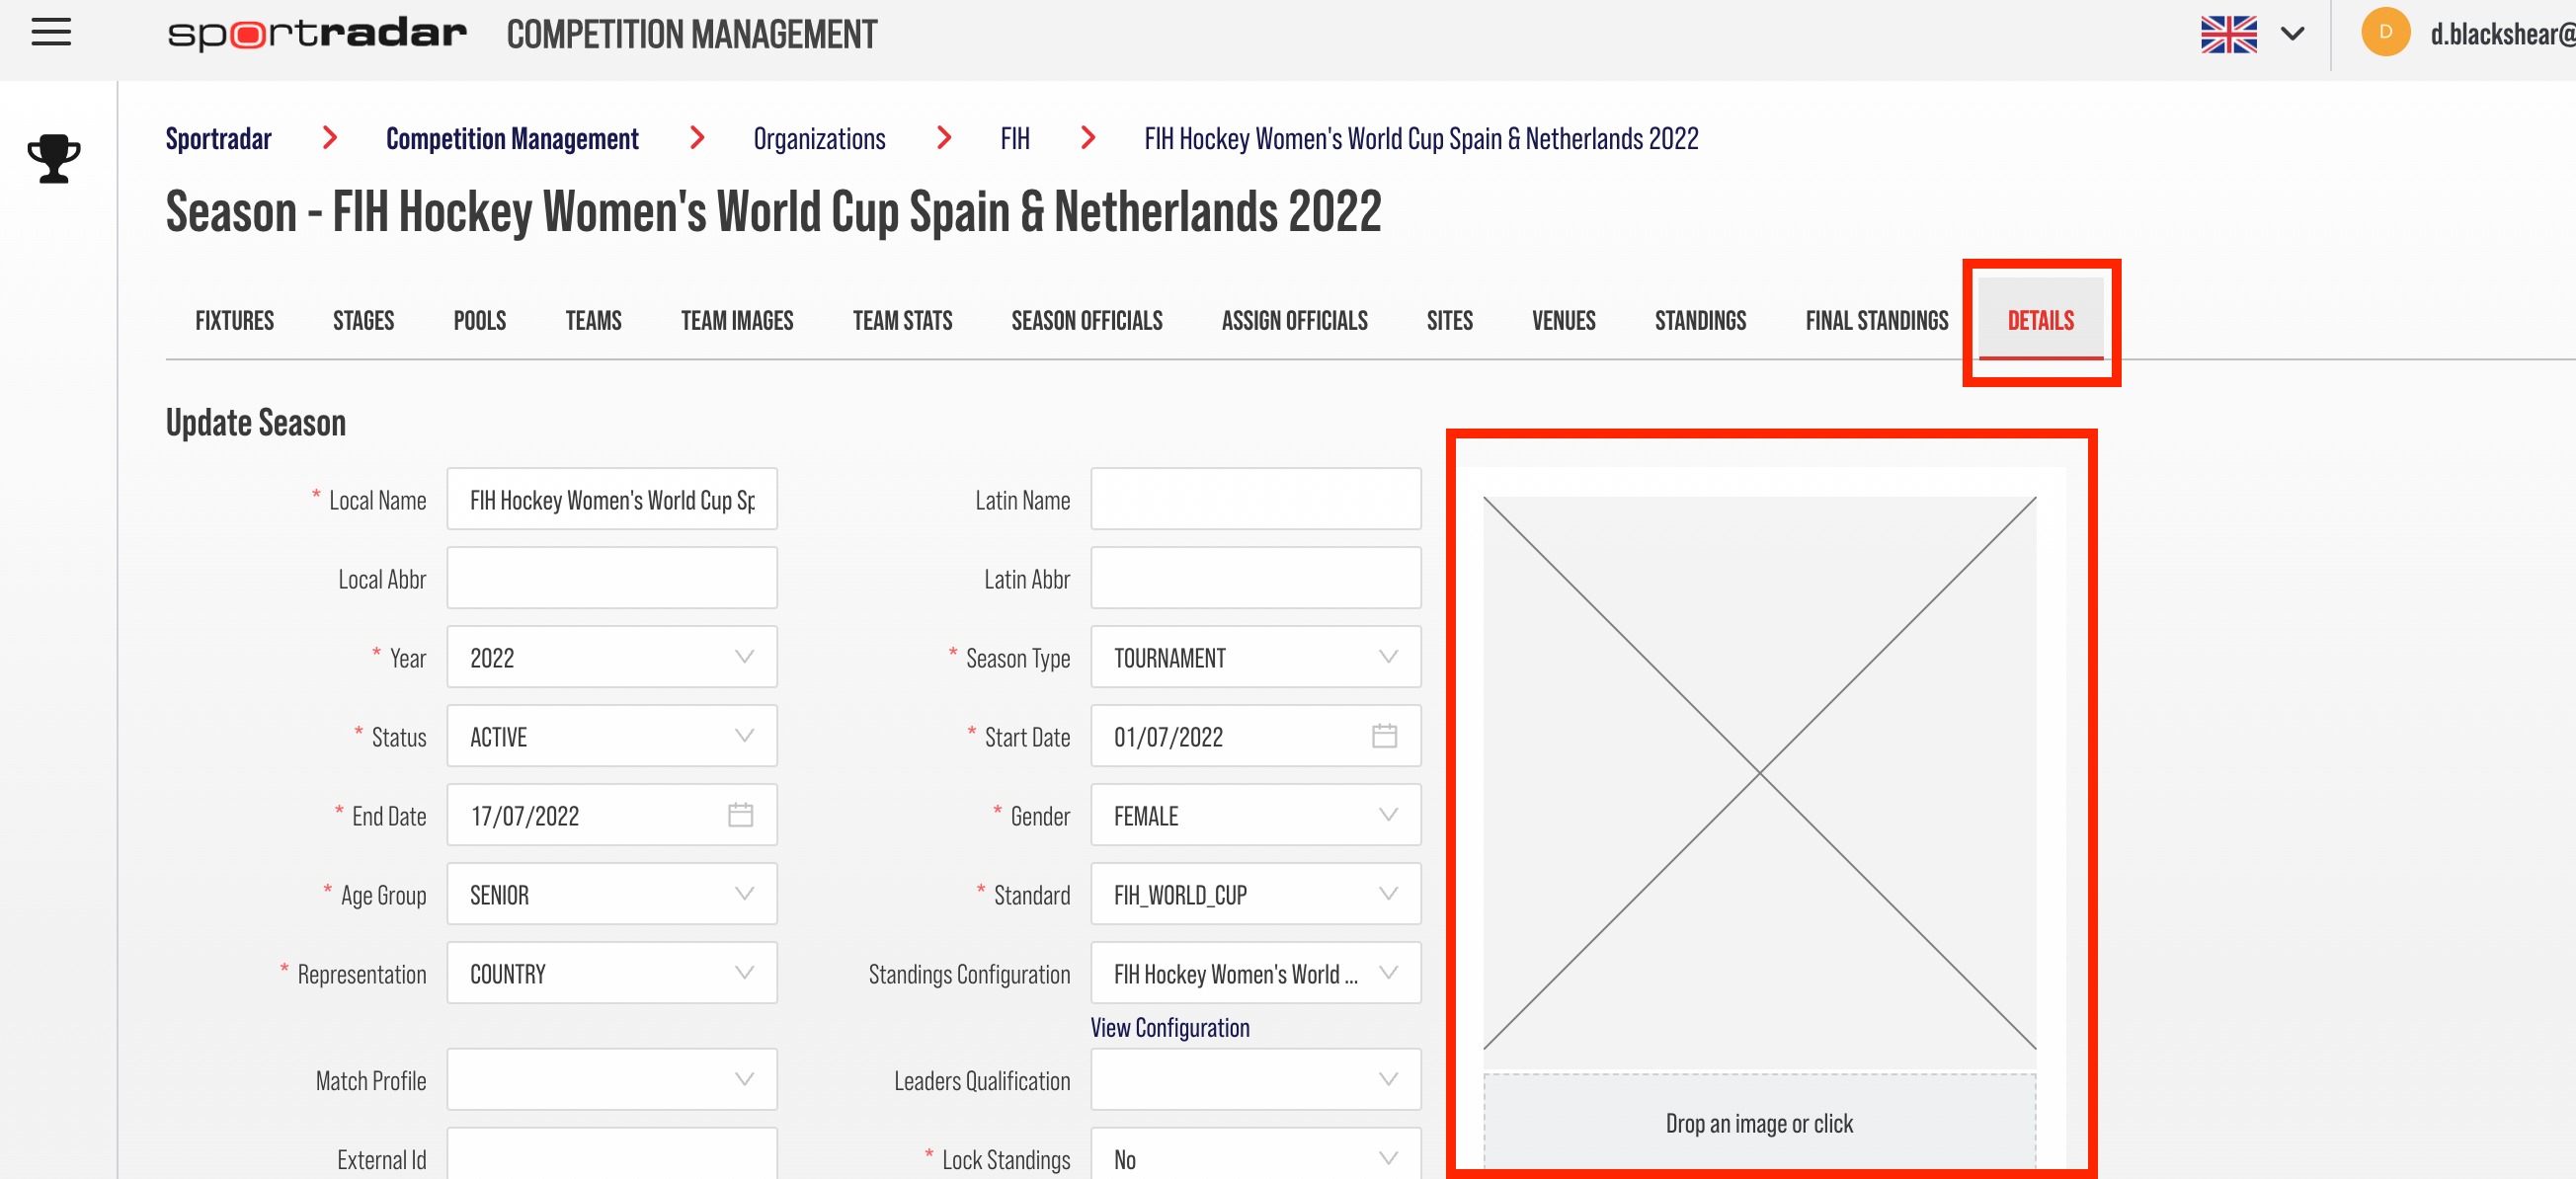2576x1179 pixels.
Task: Switch to the Fixtures tab
Action: point(234,321)
